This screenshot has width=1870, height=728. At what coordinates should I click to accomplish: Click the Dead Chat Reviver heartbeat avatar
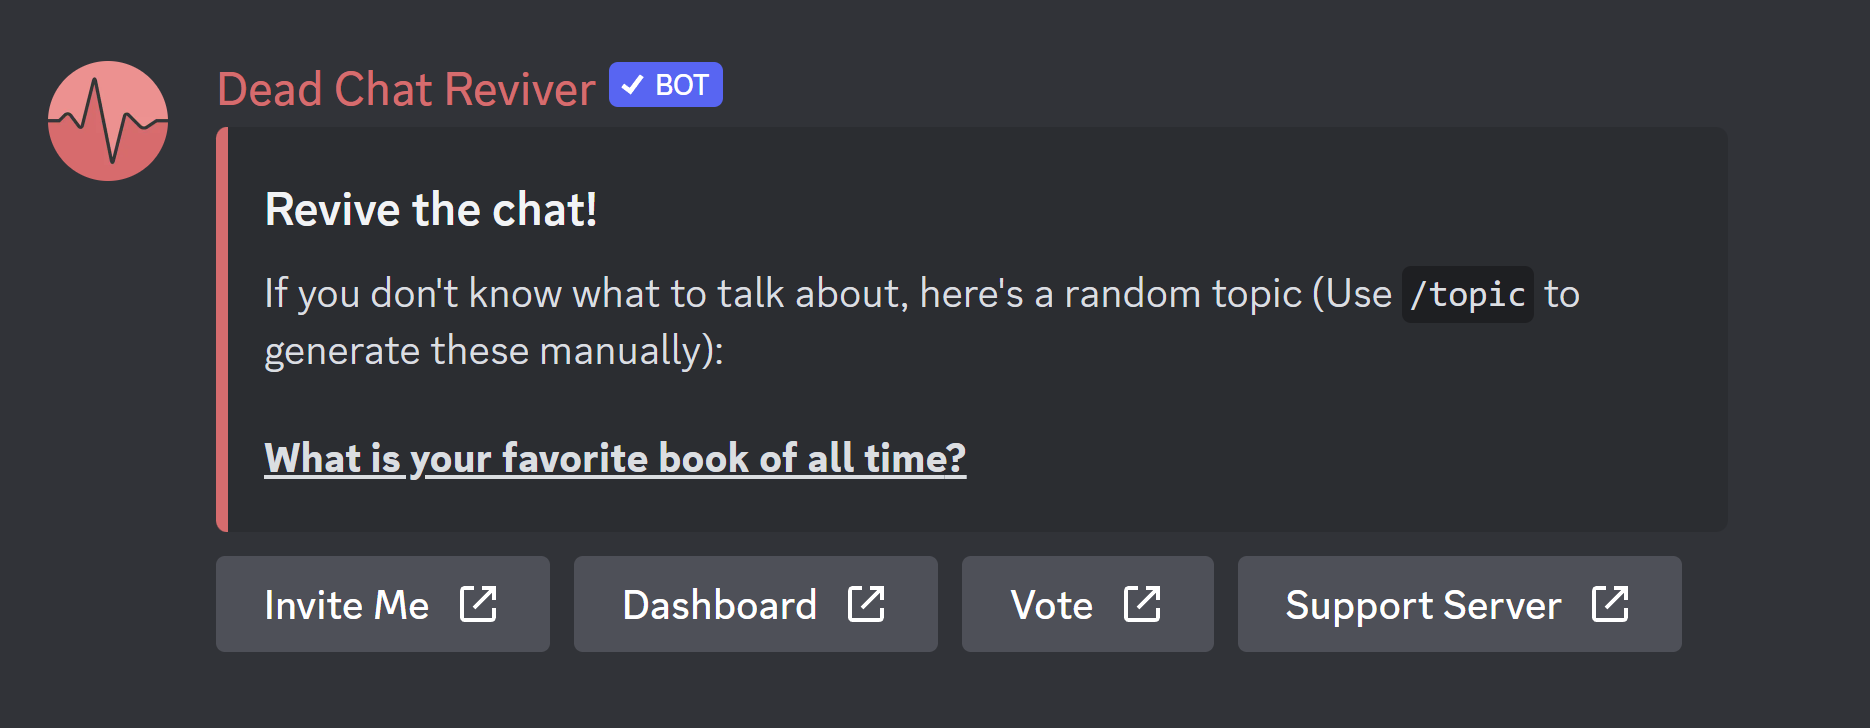coord(108,121)
